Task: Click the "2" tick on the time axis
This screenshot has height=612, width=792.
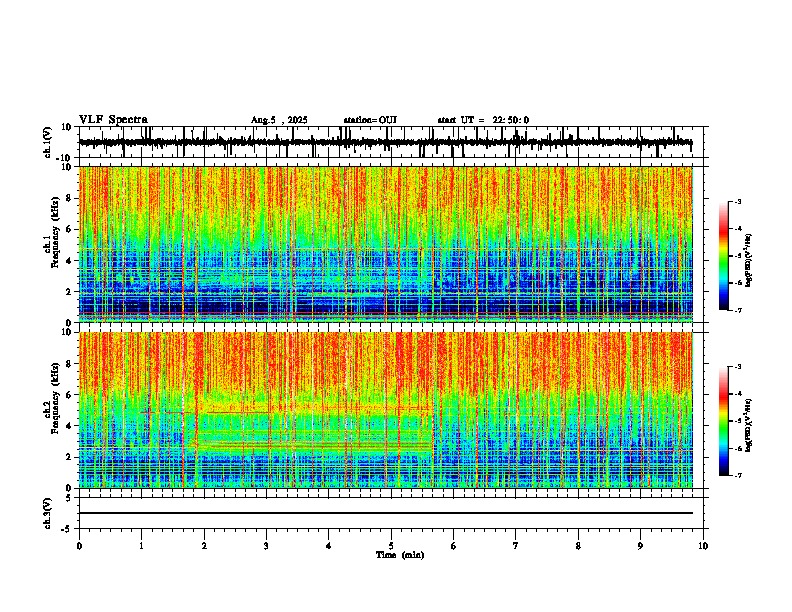Action: pyautogui.click(x=204, y=546)
